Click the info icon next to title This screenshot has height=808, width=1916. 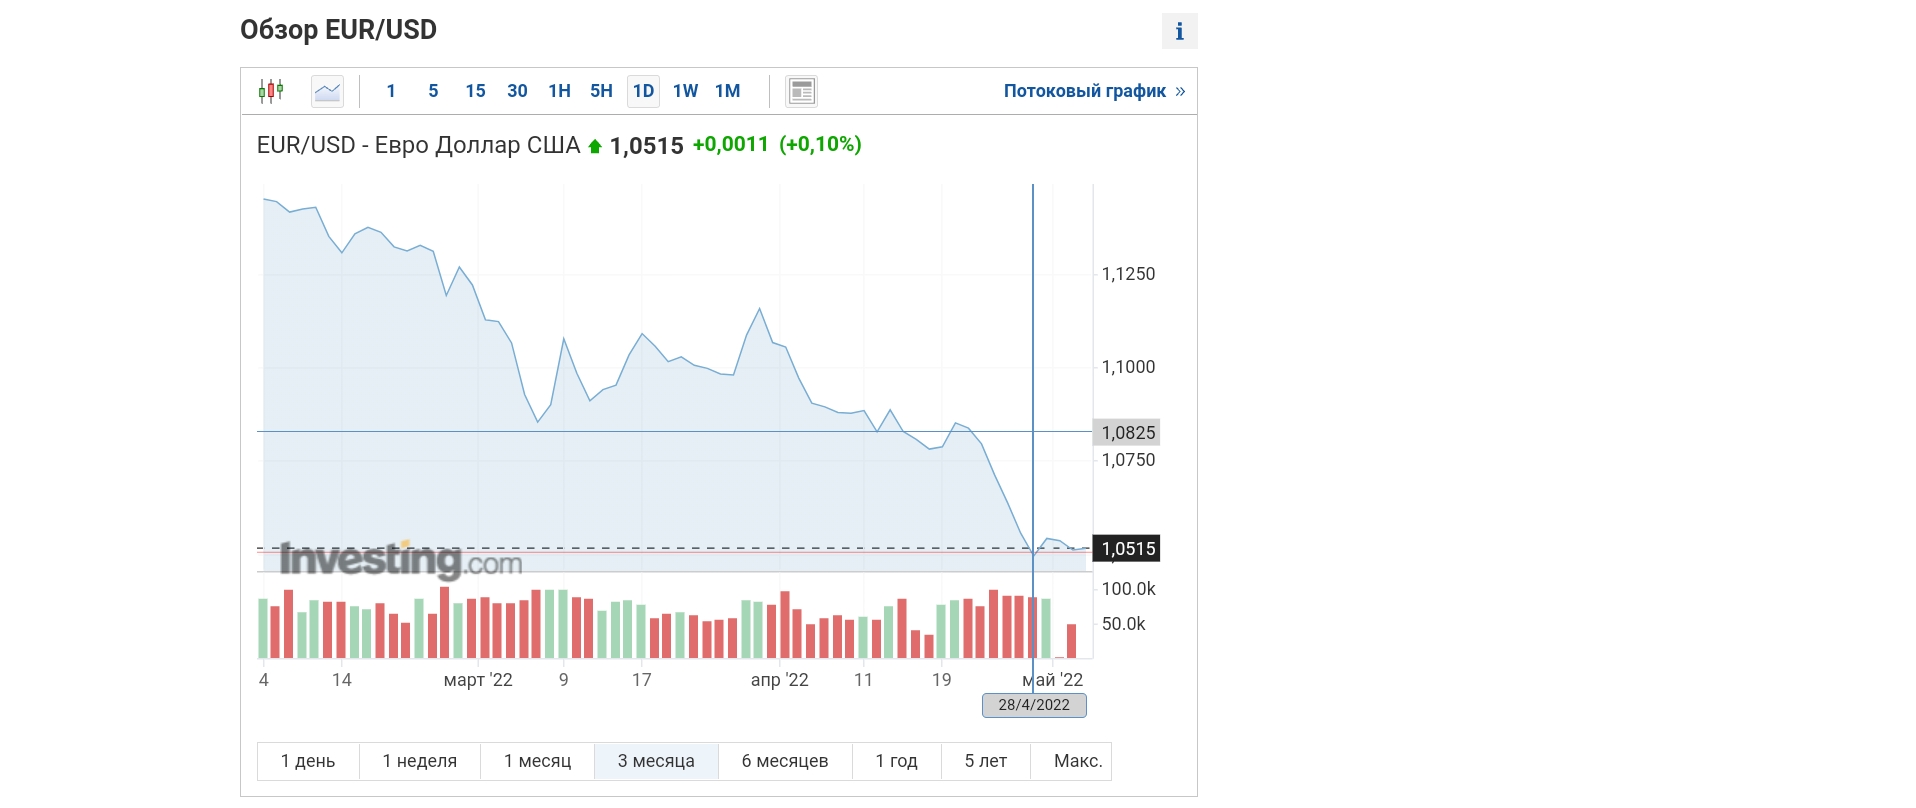pyautogui.click(x=1179, y=31)
